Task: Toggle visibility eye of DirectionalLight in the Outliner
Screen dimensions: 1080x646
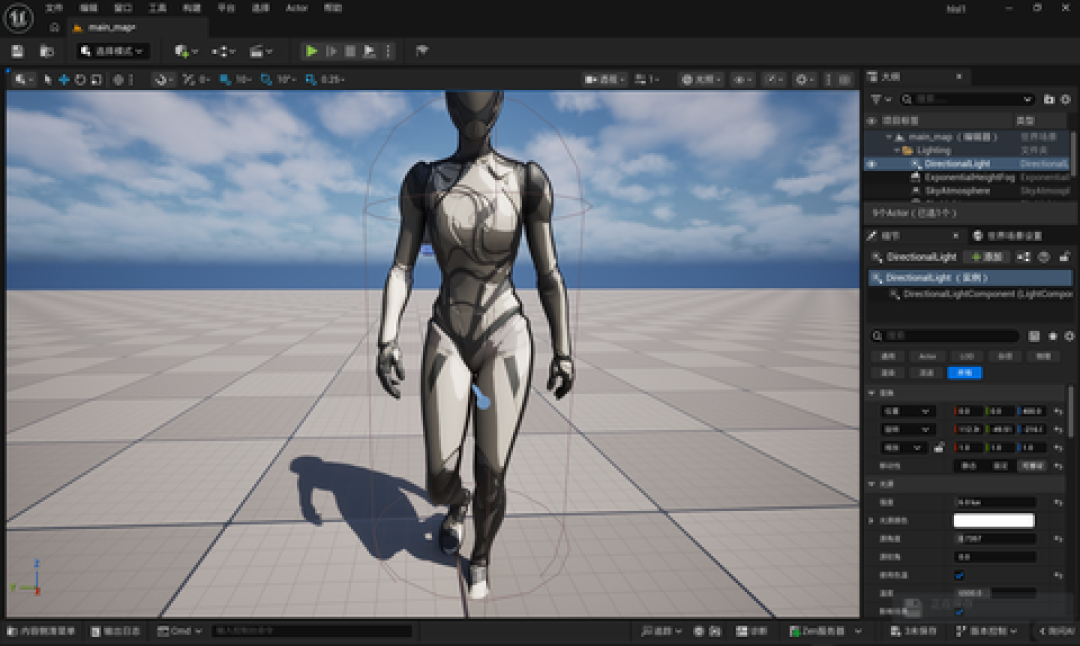Action: [871, 164]
